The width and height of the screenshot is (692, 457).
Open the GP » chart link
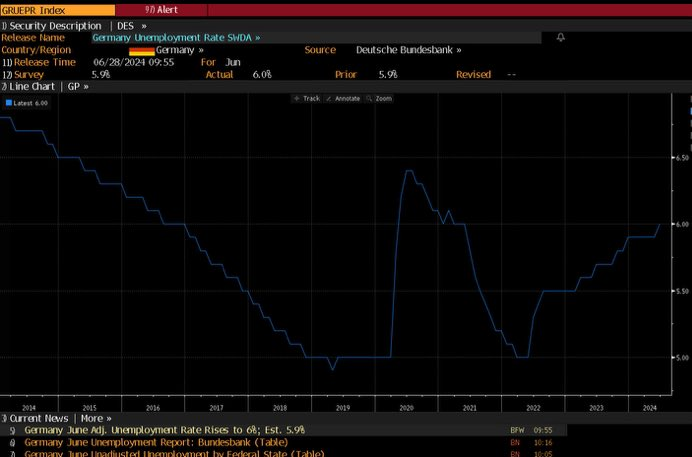point(78,86)
